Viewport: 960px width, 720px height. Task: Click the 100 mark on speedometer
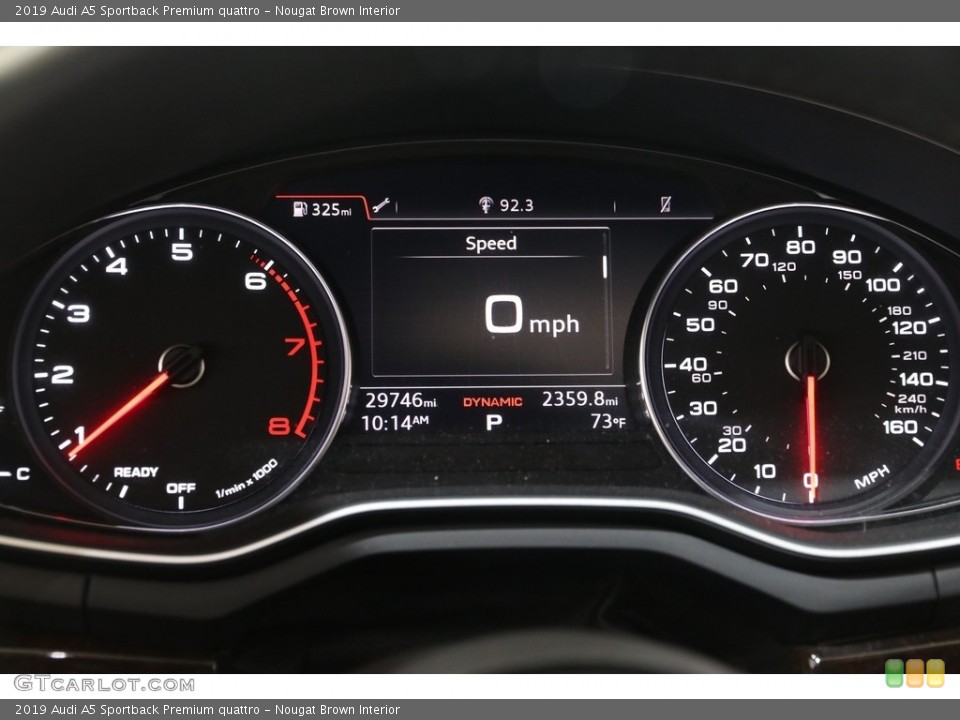883,285
